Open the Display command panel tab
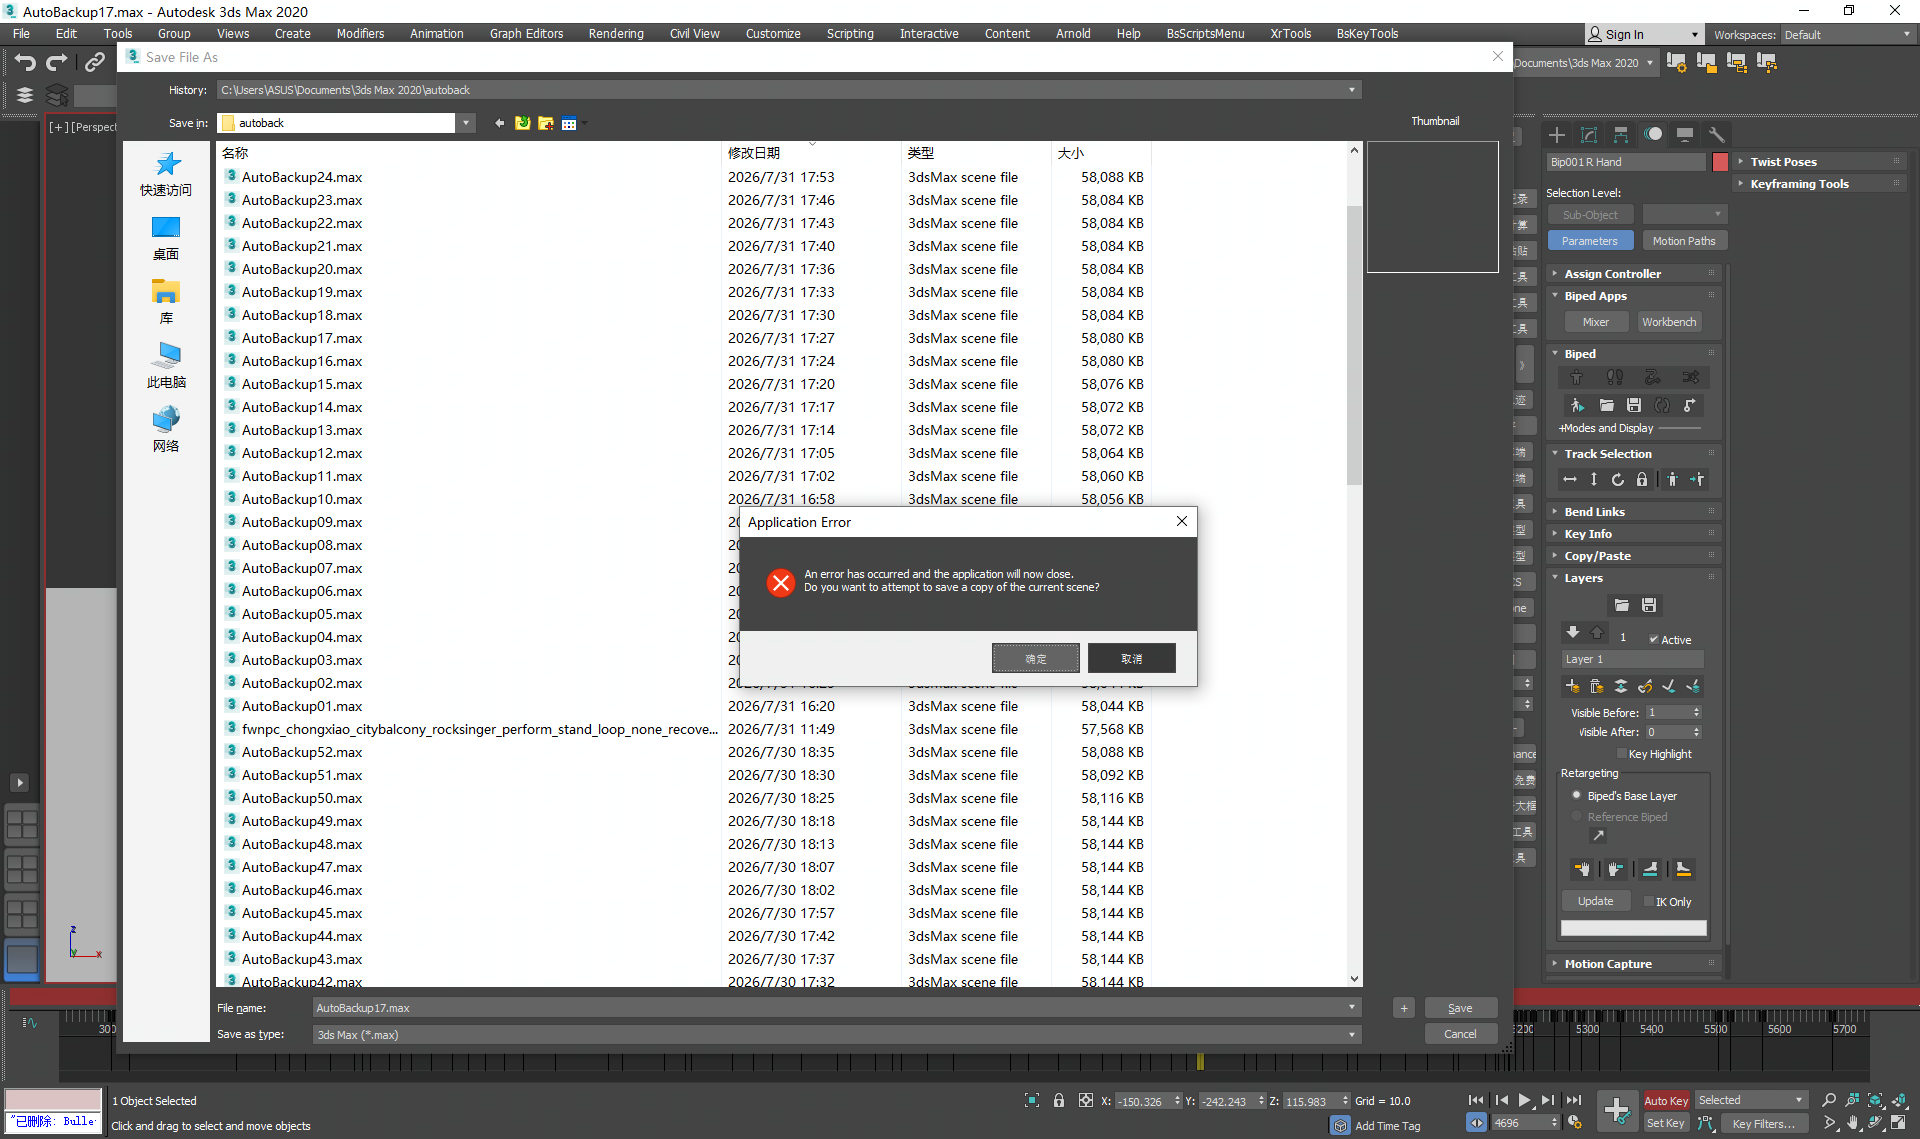The height and width of the screenshot is (1139, 1920). tap(1685, 135)
